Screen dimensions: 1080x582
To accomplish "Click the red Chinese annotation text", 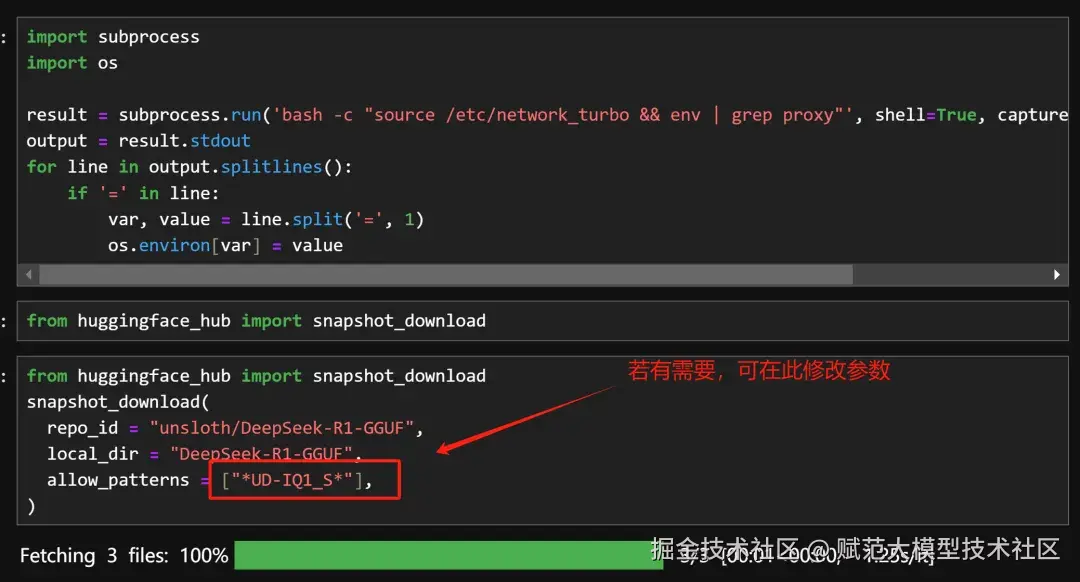I will [x=759, y=371].
